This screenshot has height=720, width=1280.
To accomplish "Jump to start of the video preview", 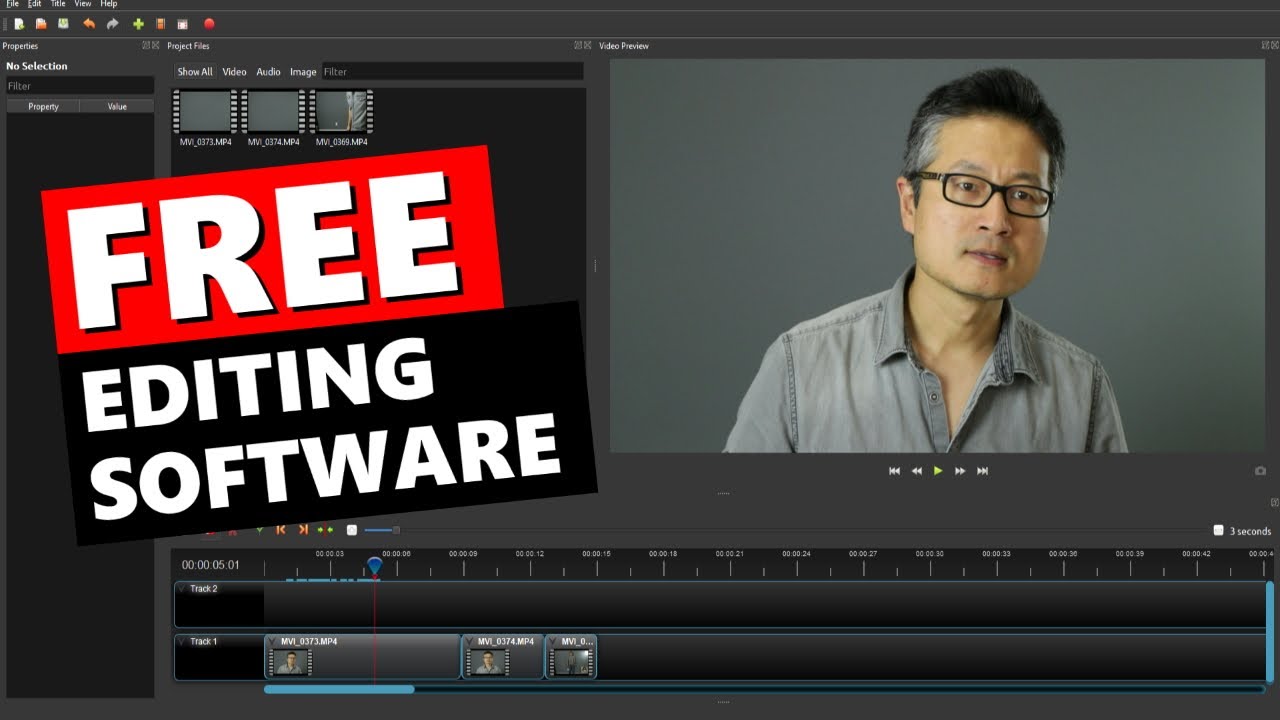I will click(x=894, y=471).
